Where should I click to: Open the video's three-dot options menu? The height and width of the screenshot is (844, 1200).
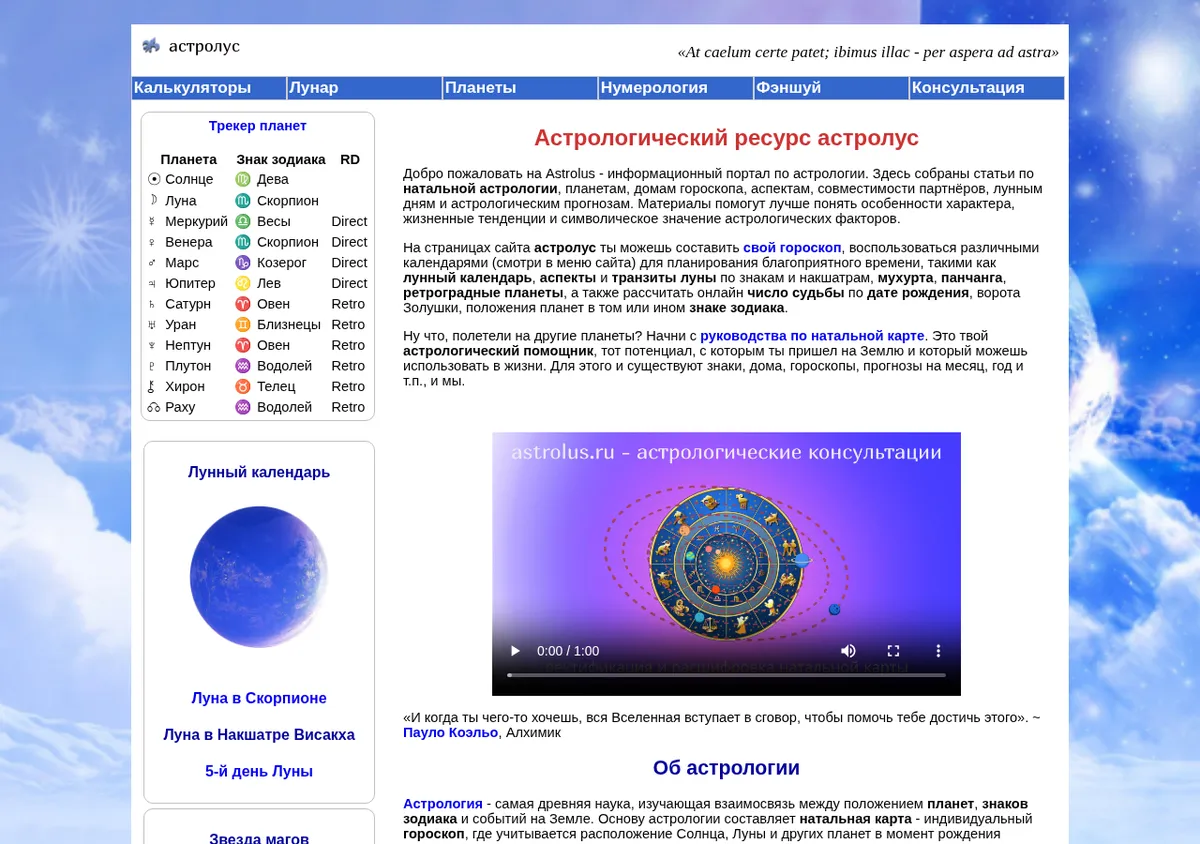pos(938,651)
